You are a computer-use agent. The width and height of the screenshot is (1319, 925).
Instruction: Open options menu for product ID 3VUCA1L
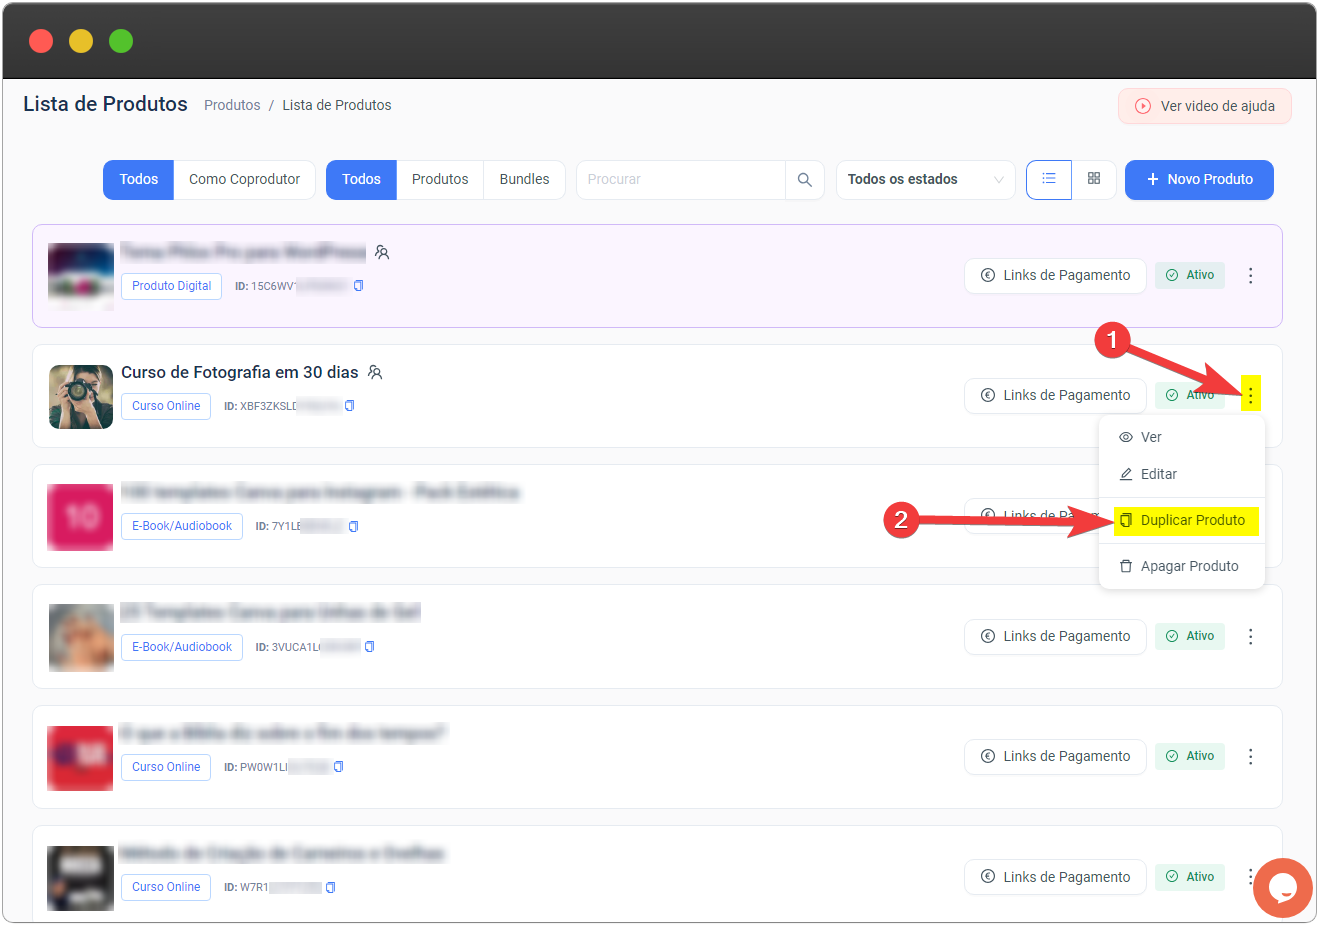click(x=1250, y=636)
